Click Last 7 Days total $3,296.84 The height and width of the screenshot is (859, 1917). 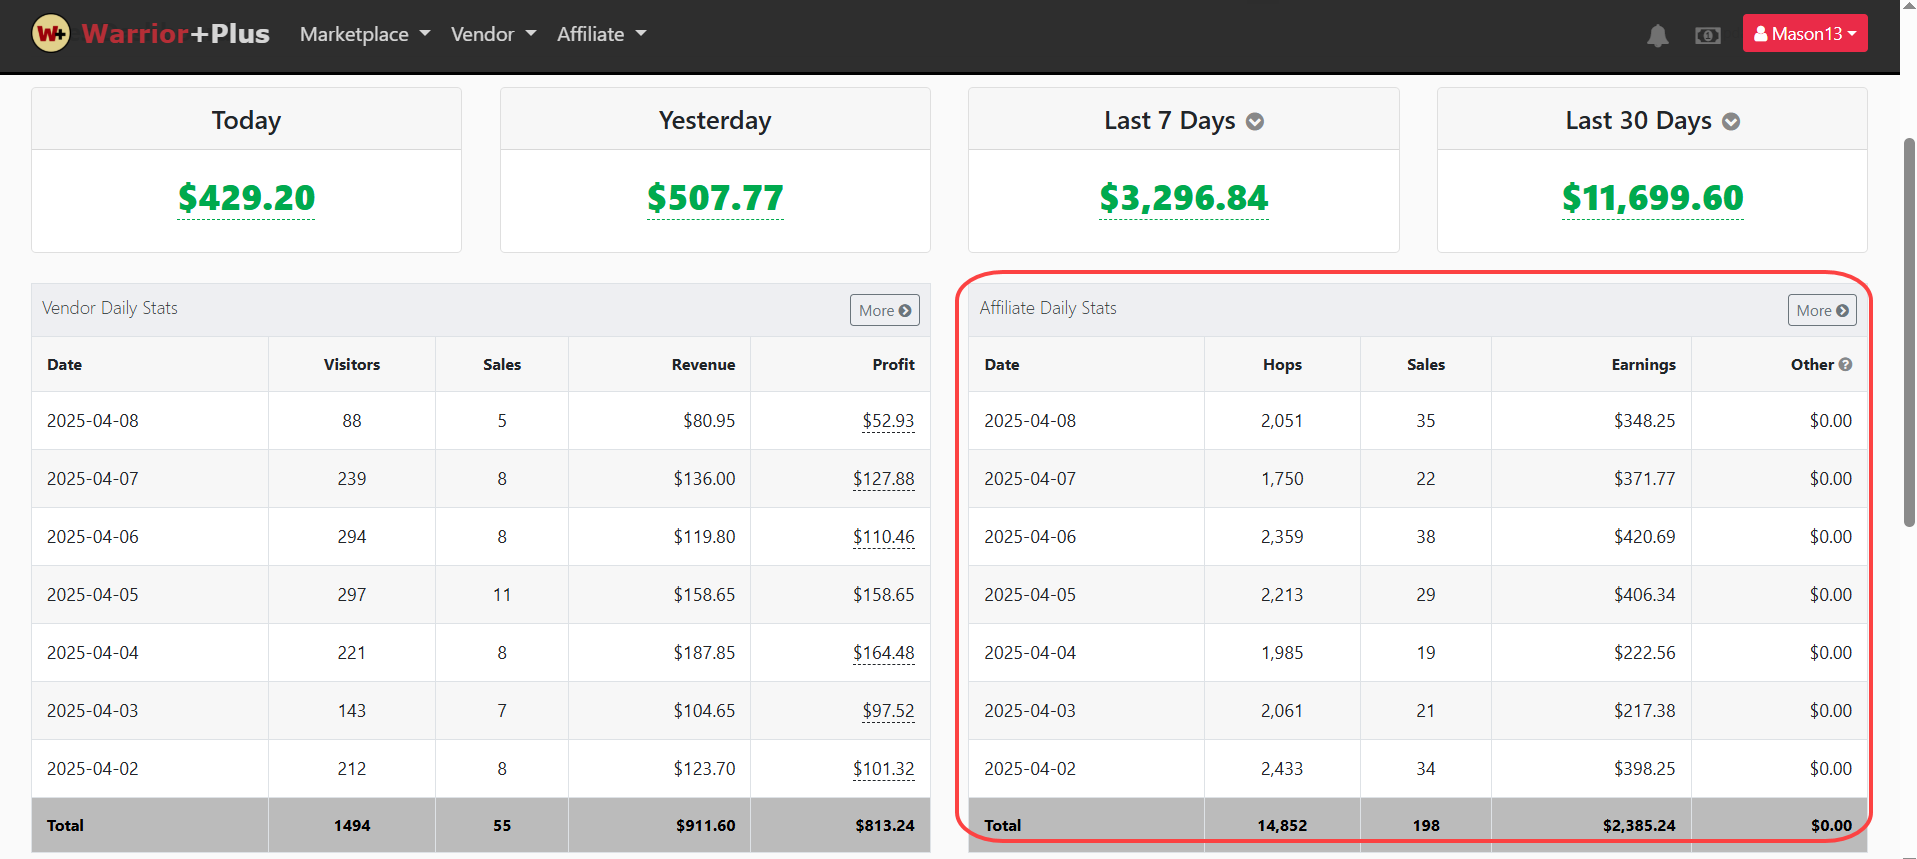(x=1184, y=198)
